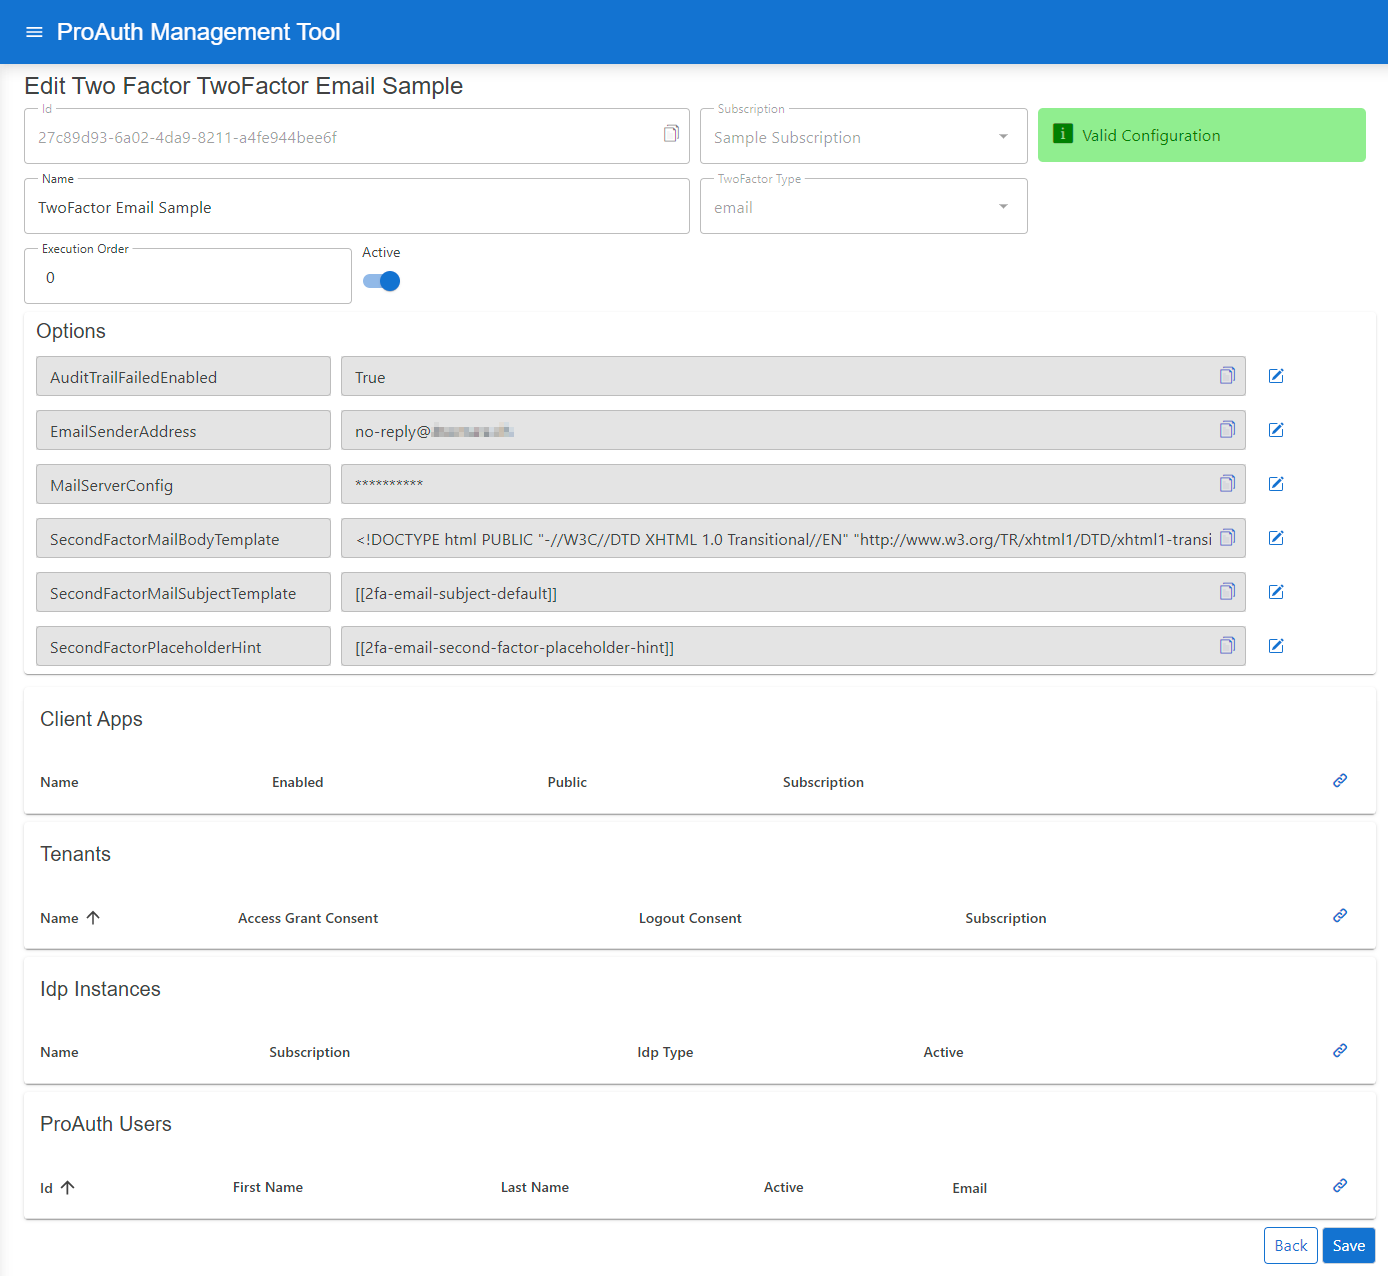Image resolution: width=1388 pixels, height=1276 pixels.
Task: Click the Save button
Action: point(1348,1246)
